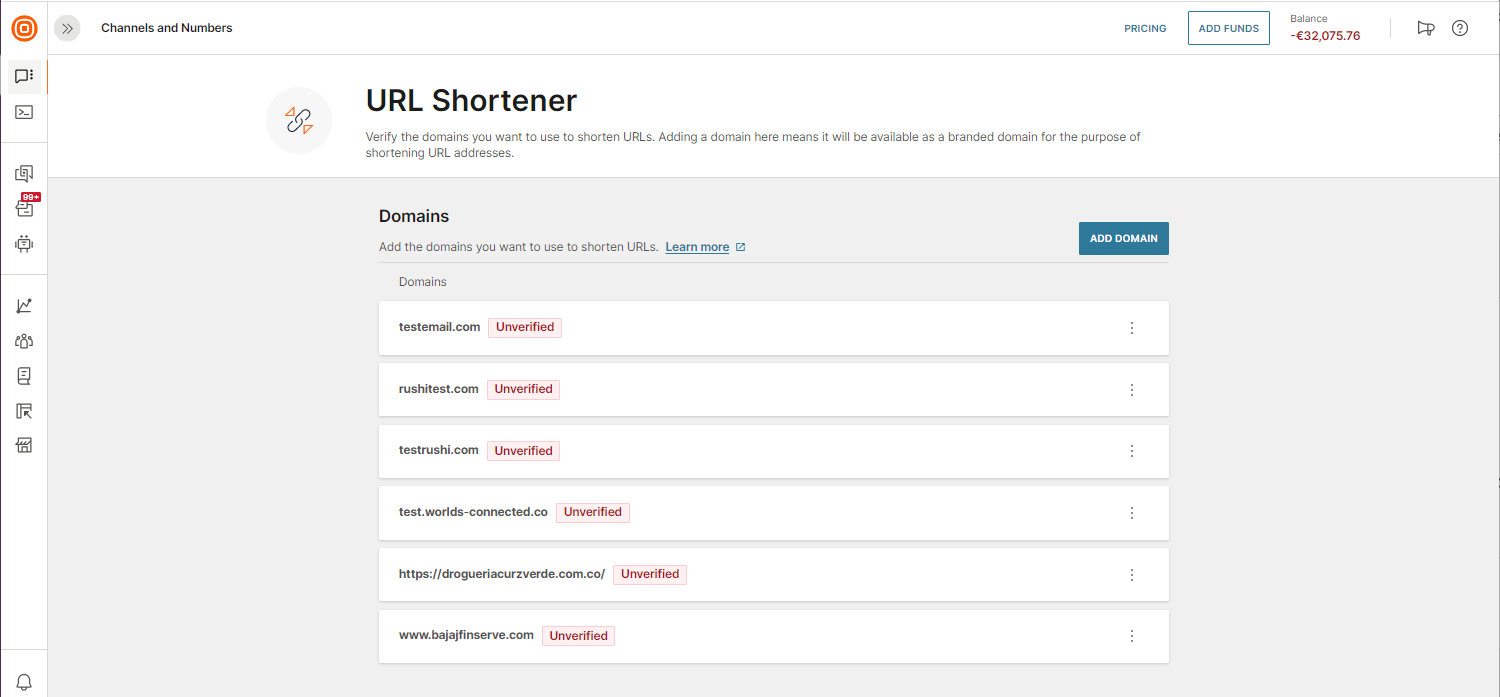Select the test.worlds-connected.co domain row
The height and width of the screenshot is (697, 1500).
point(774,513)
